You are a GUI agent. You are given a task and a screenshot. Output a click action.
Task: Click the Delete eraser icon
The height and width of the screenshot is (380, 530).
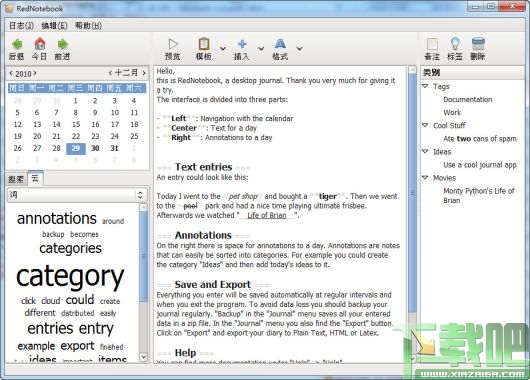pyautogui.click(x=478, y=44)
